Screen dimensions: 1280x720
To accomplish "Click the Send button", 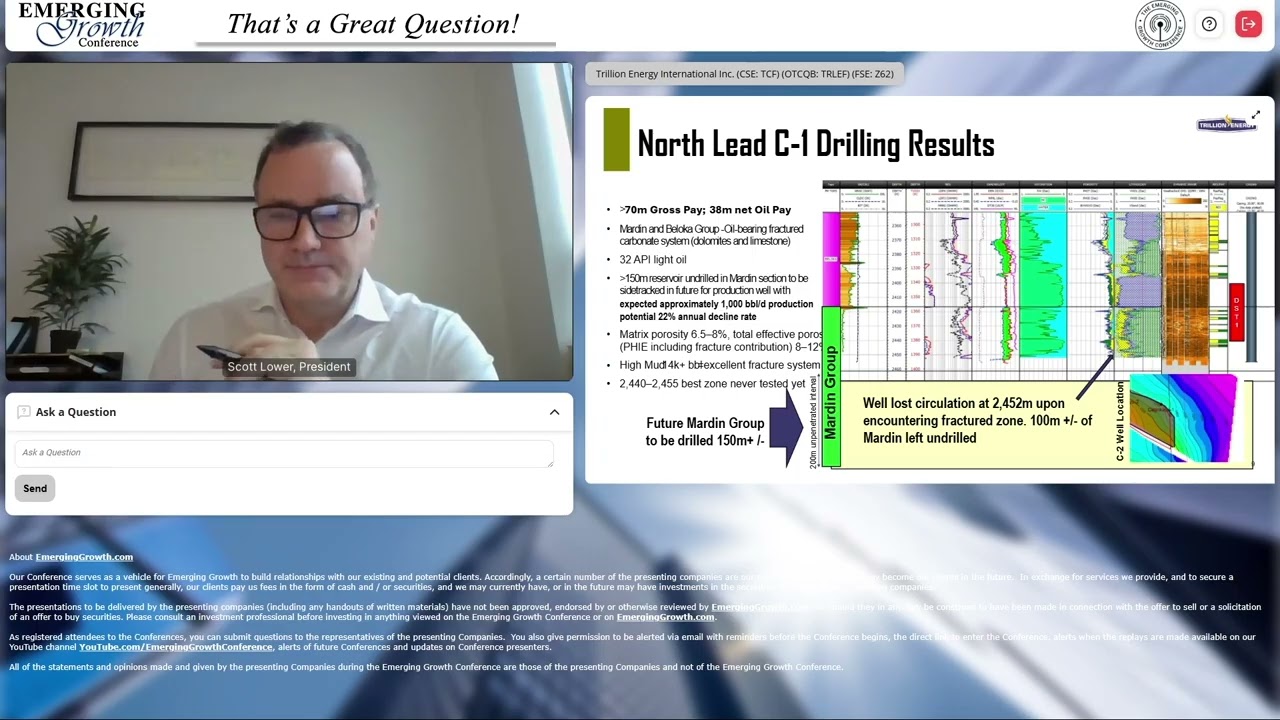I will click(35, 489).
